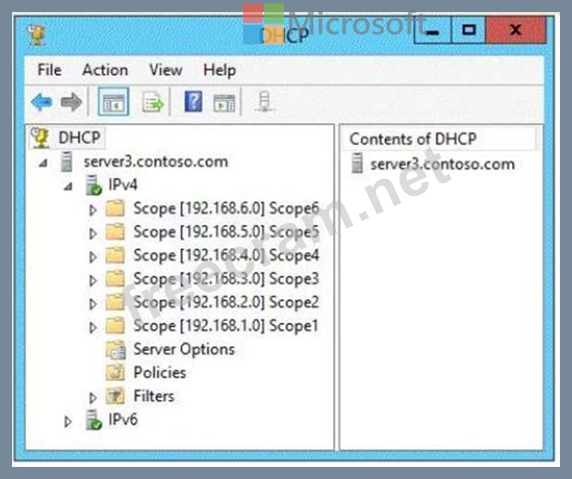Expand the Scope6 192.168.6.0 node
This screenshot has height=479, width=572.
click(x=93, y=210)
